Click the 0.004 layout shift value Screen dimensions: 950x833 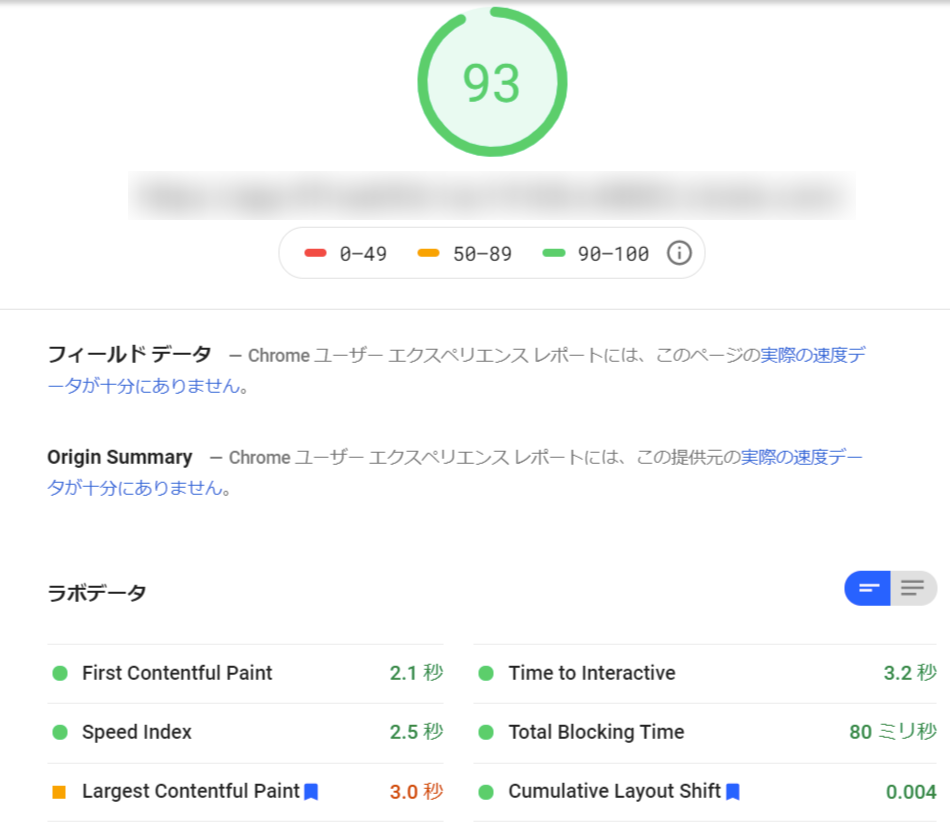911,792
